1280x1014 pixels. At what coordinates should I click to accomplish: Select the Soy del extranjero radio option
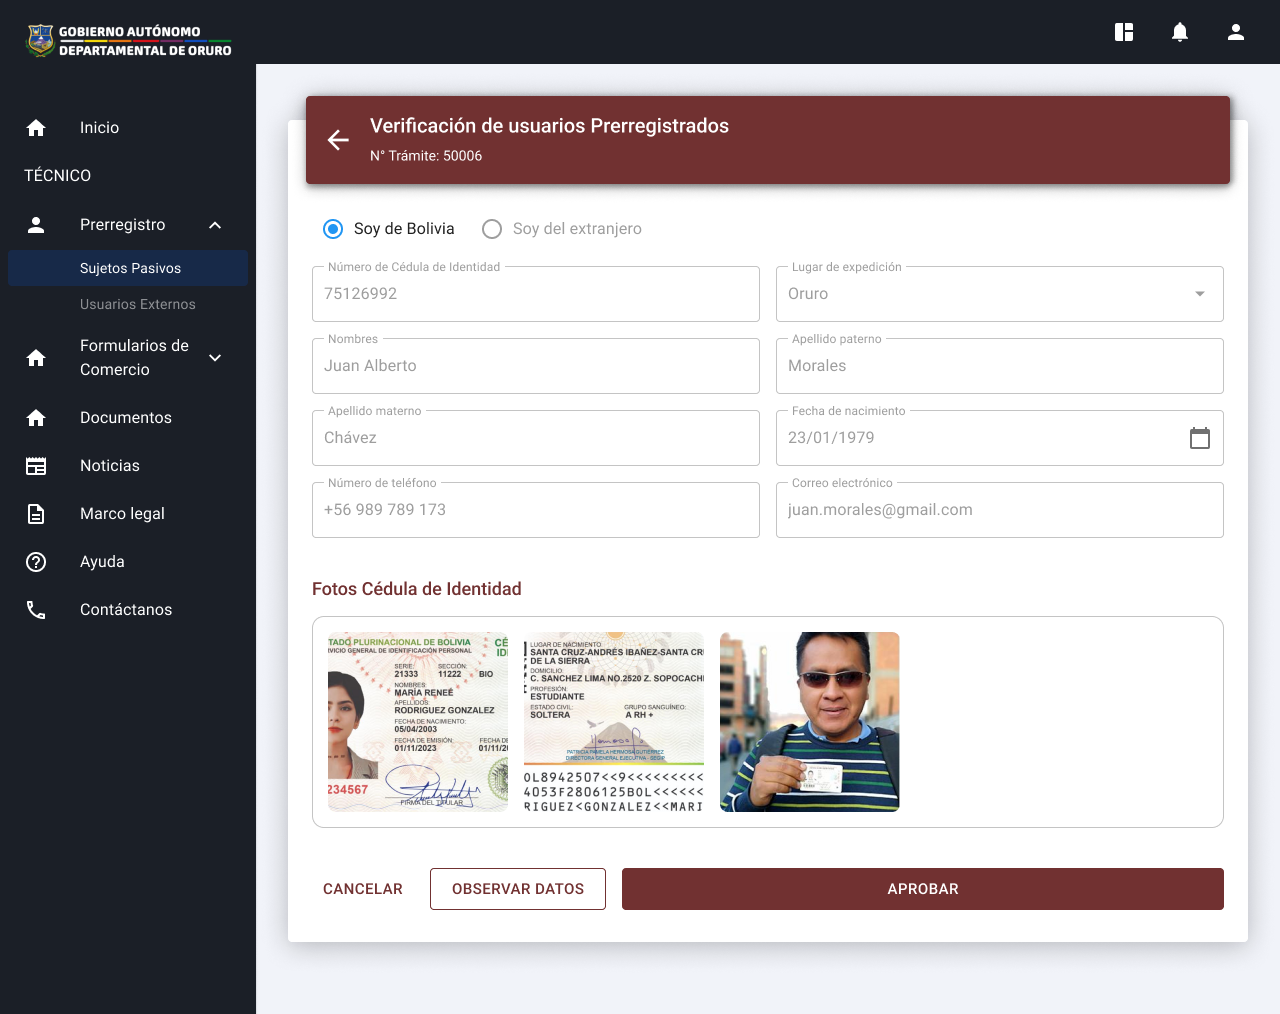point(492,229)
